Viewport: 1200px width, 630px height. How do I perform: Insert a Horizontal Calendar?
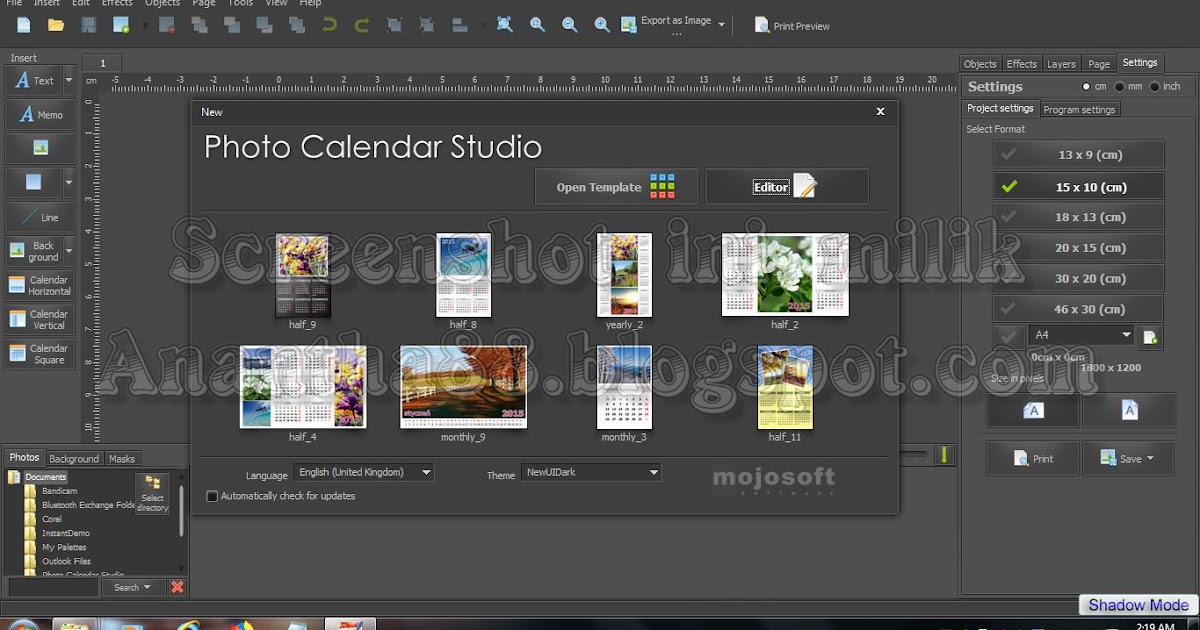(39, 285)
